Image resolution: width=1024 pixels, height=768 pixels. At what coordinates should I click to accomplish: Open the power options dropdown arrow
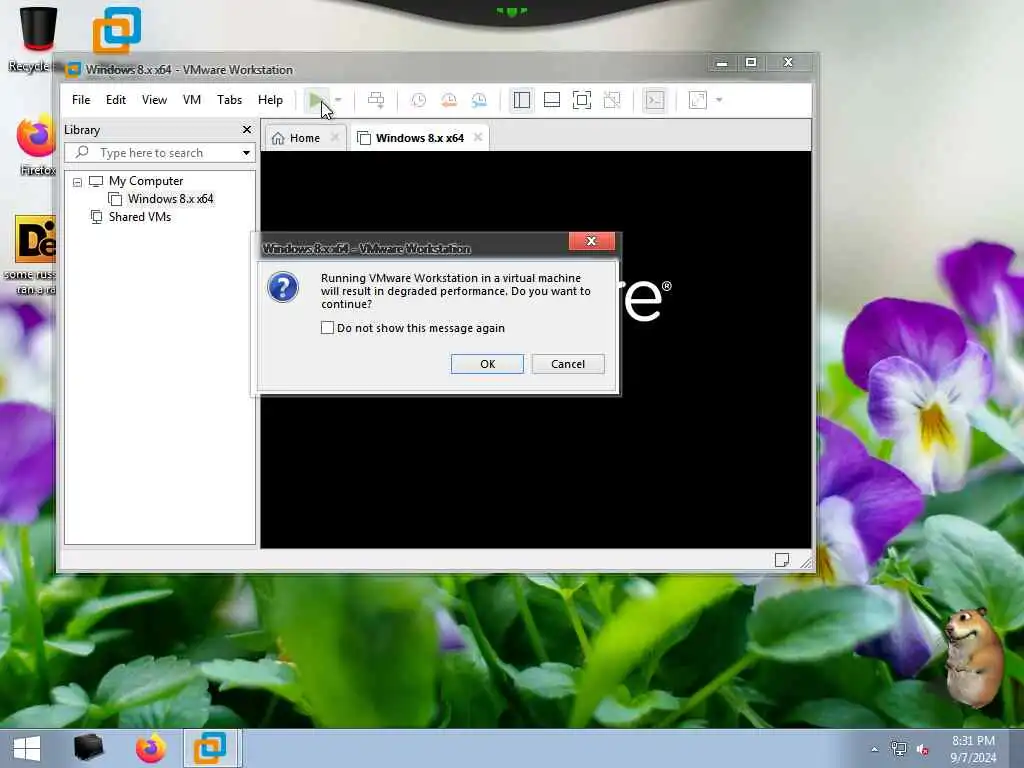338,100
